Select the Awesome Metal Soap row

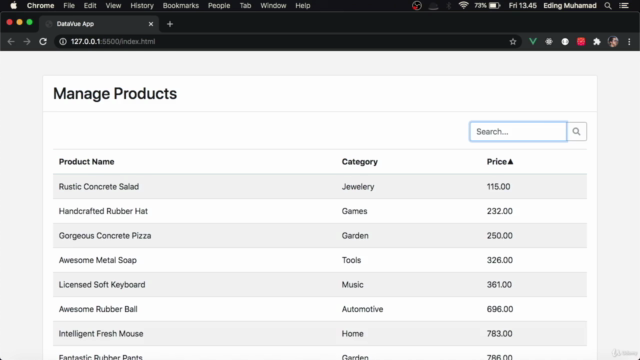[320, 260]
